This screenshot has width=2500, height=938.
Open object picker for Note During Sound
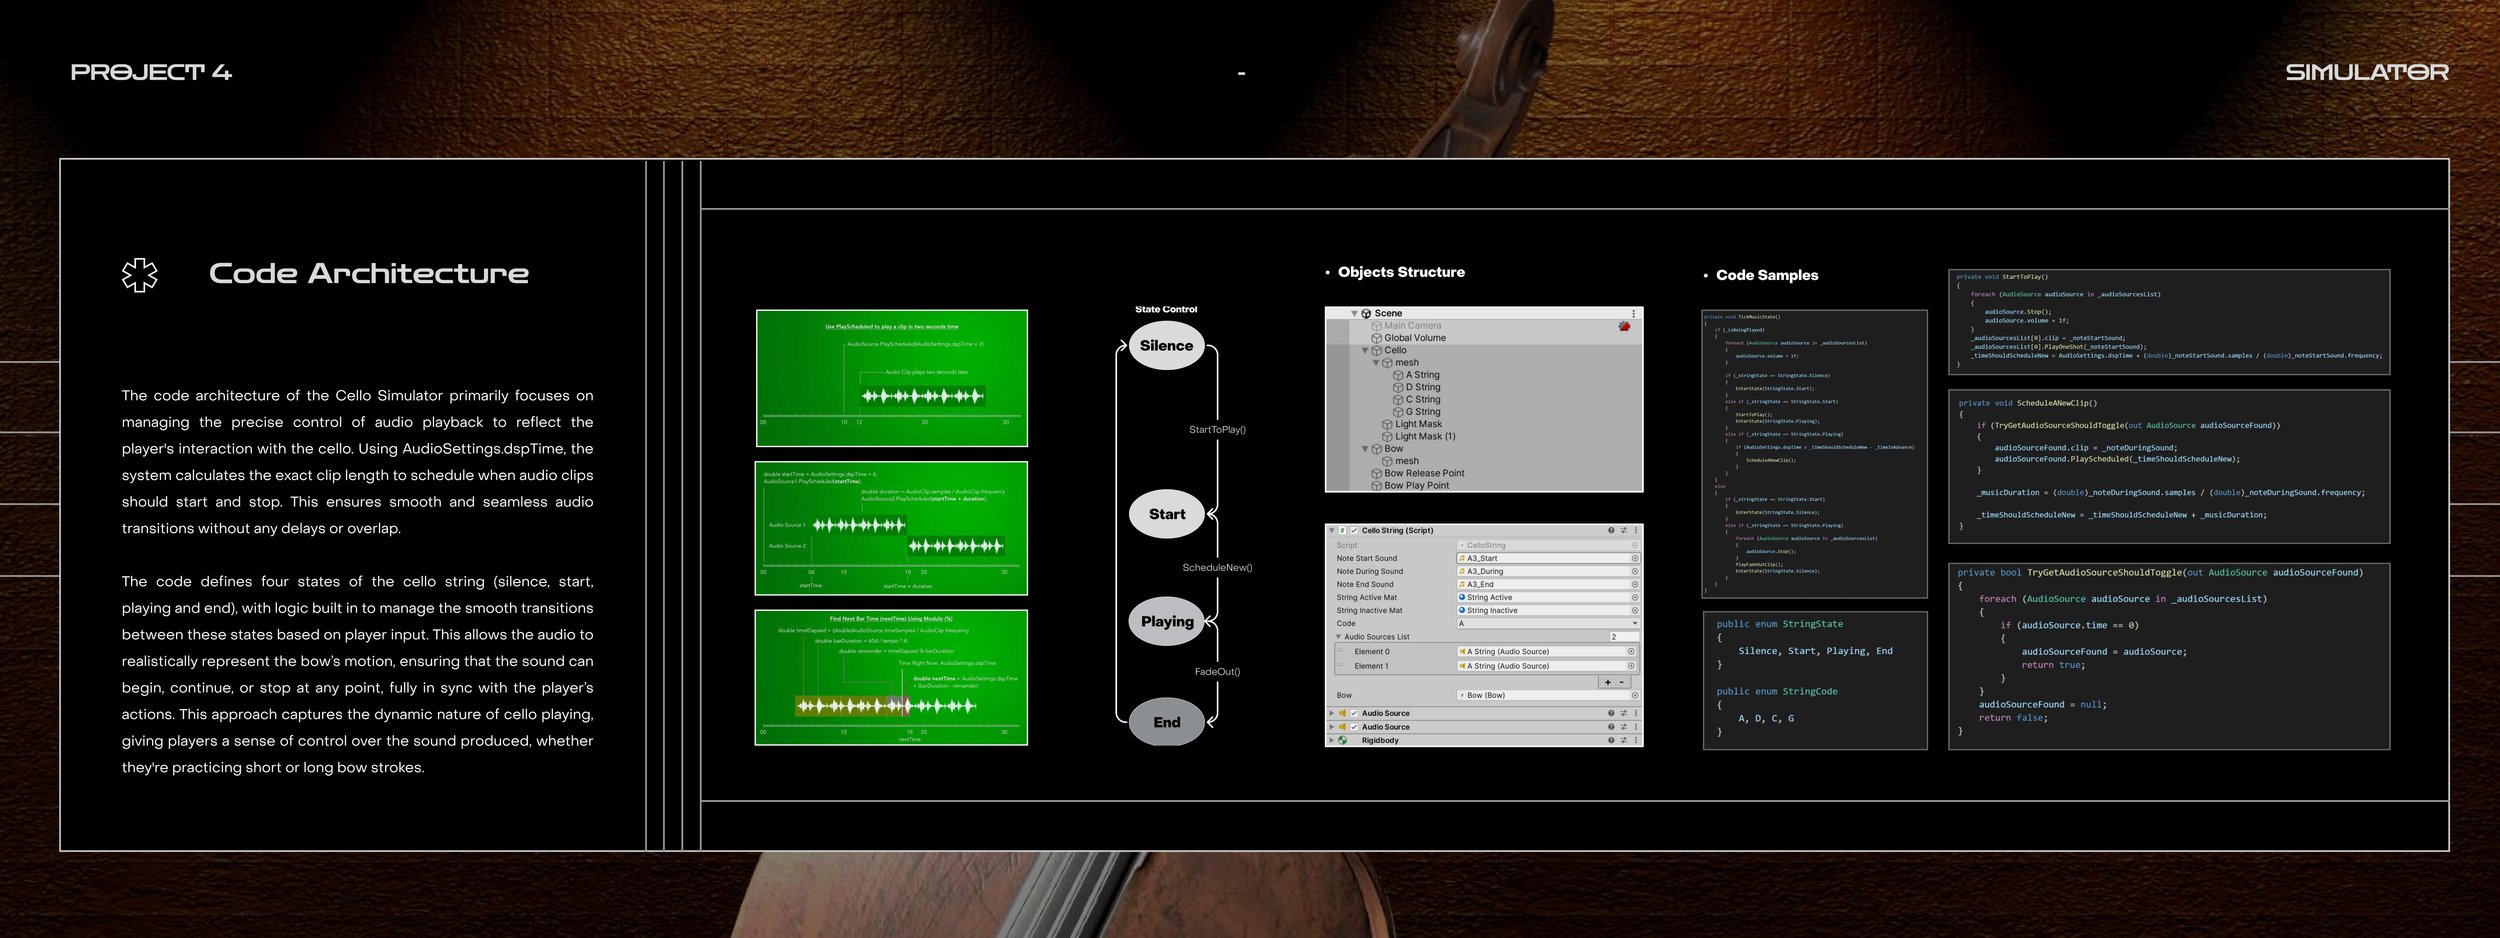(x=1635, y=571)
